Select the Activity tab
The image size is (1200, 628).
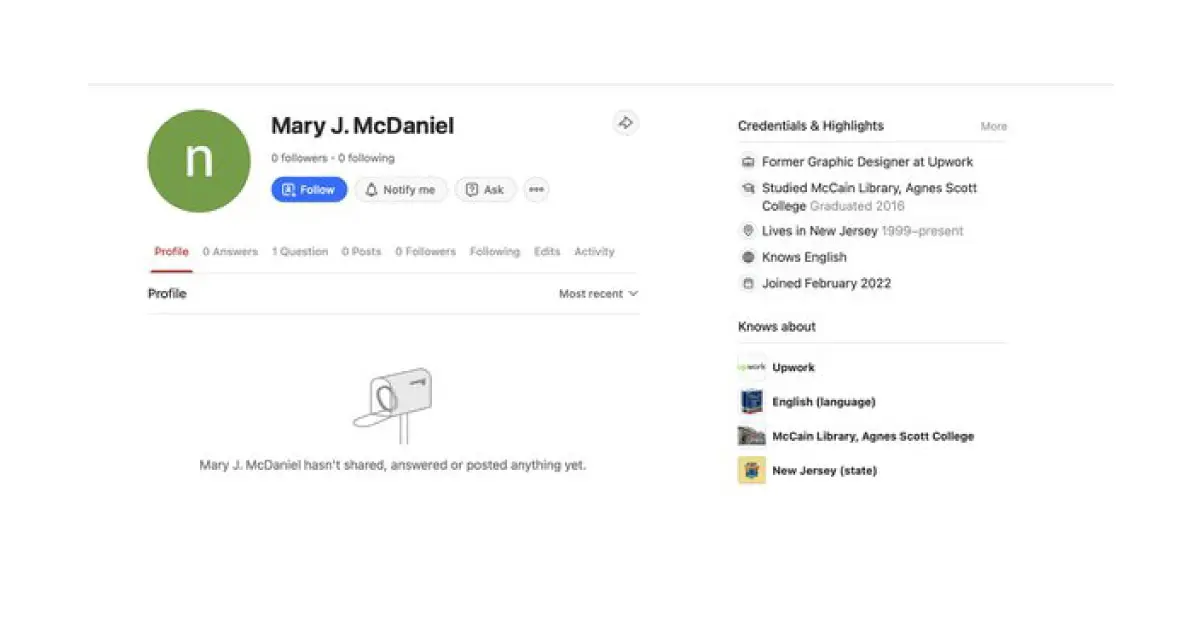(x=594, y=252)
